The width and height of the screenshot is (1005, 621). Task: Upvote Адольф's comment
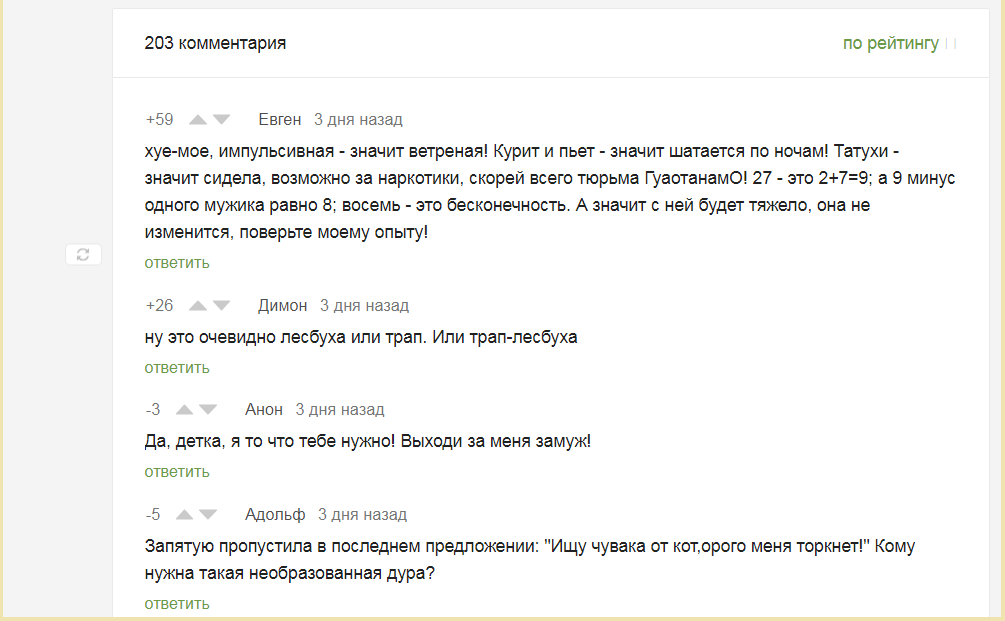pyautogui.click(x=185, y=515)
